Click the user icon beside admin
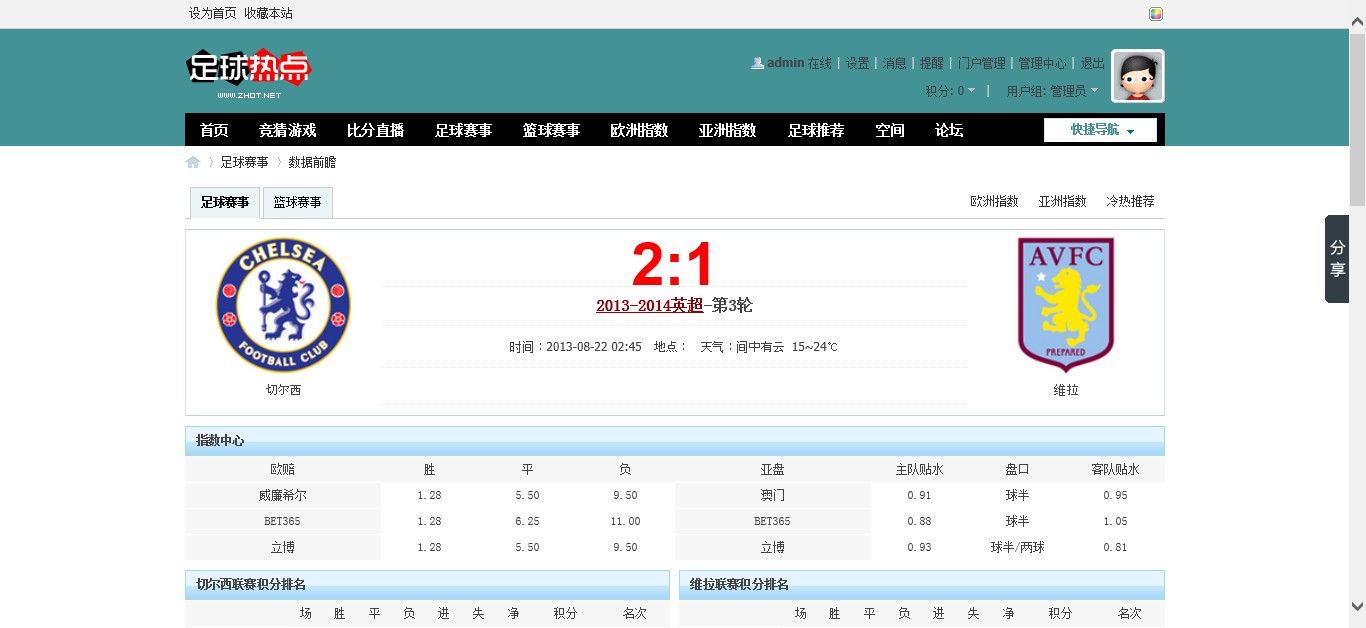Screen dimensions: 1366x628 (757, 63)
